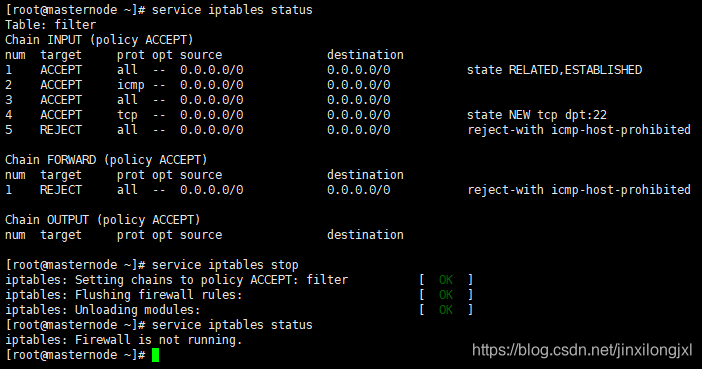Click the tcp protocol in rule 4
The image size is (702, 369).
point(127,115)
